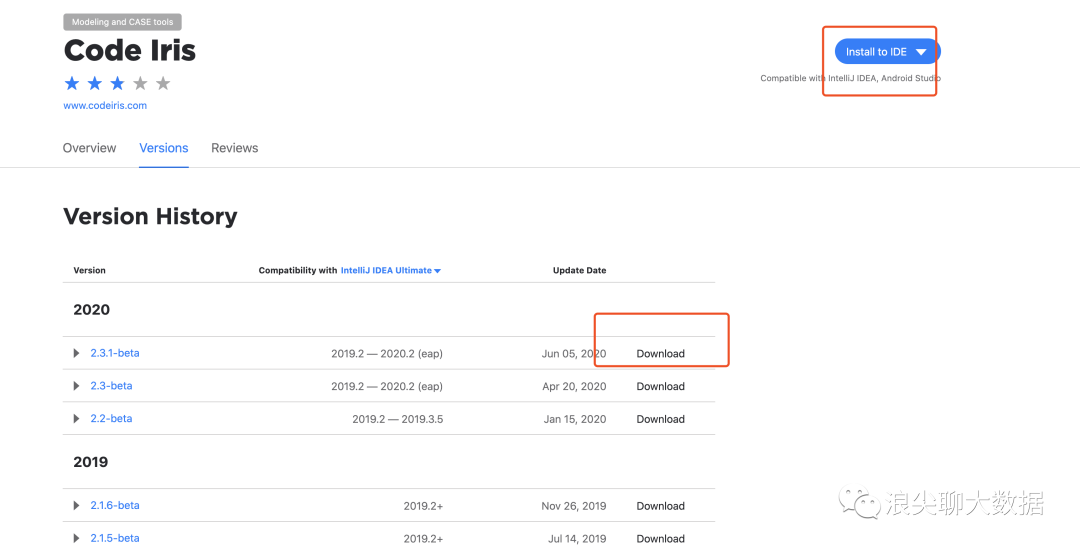This screenshot has height=551, width=1080.
Task: Open the Reviews tab
Action: 235,148
